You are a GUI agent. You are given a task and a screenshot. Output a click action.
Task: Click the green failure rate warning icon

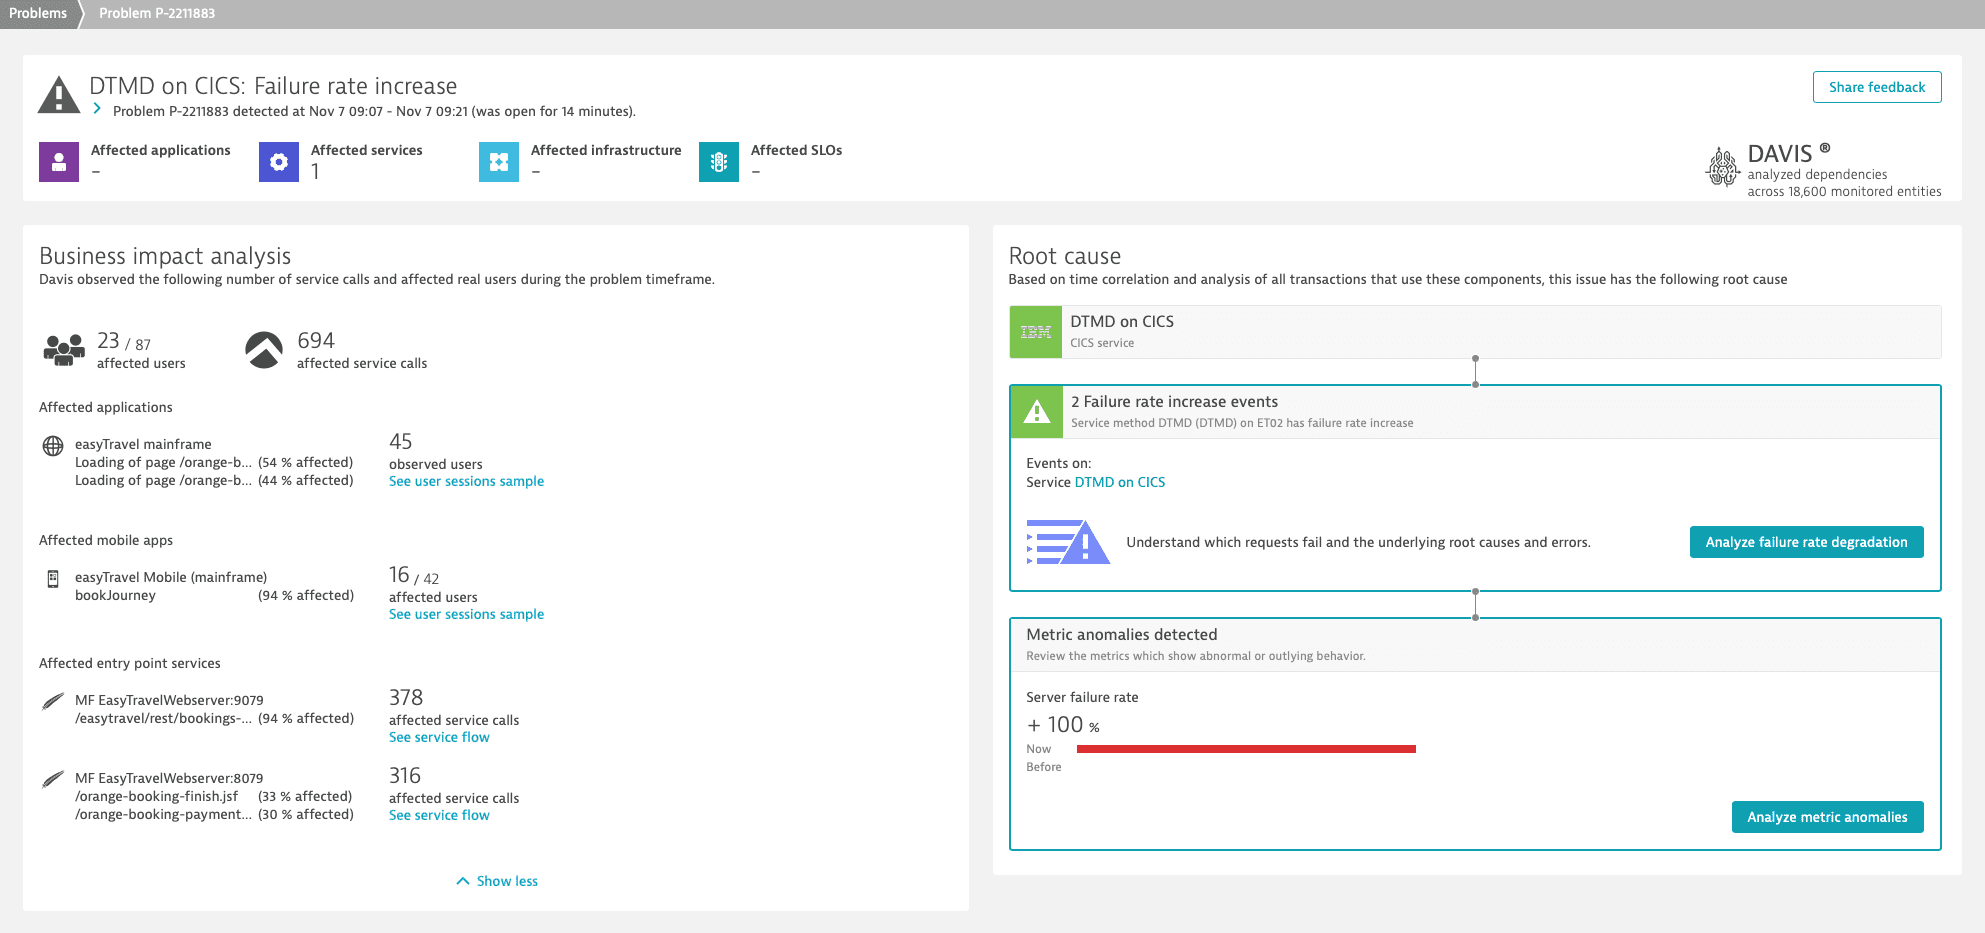coord(1037,412)
